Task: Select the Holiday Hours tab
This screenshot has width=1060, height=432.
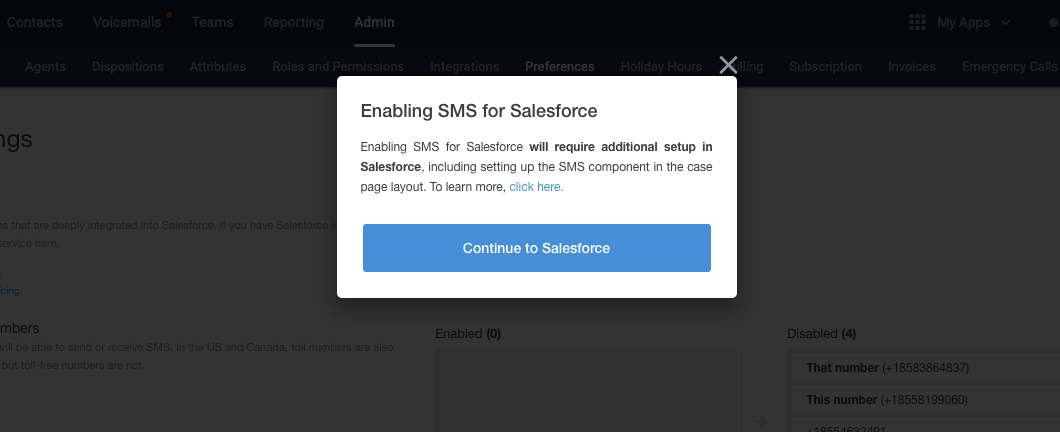Action: [661, 67]
